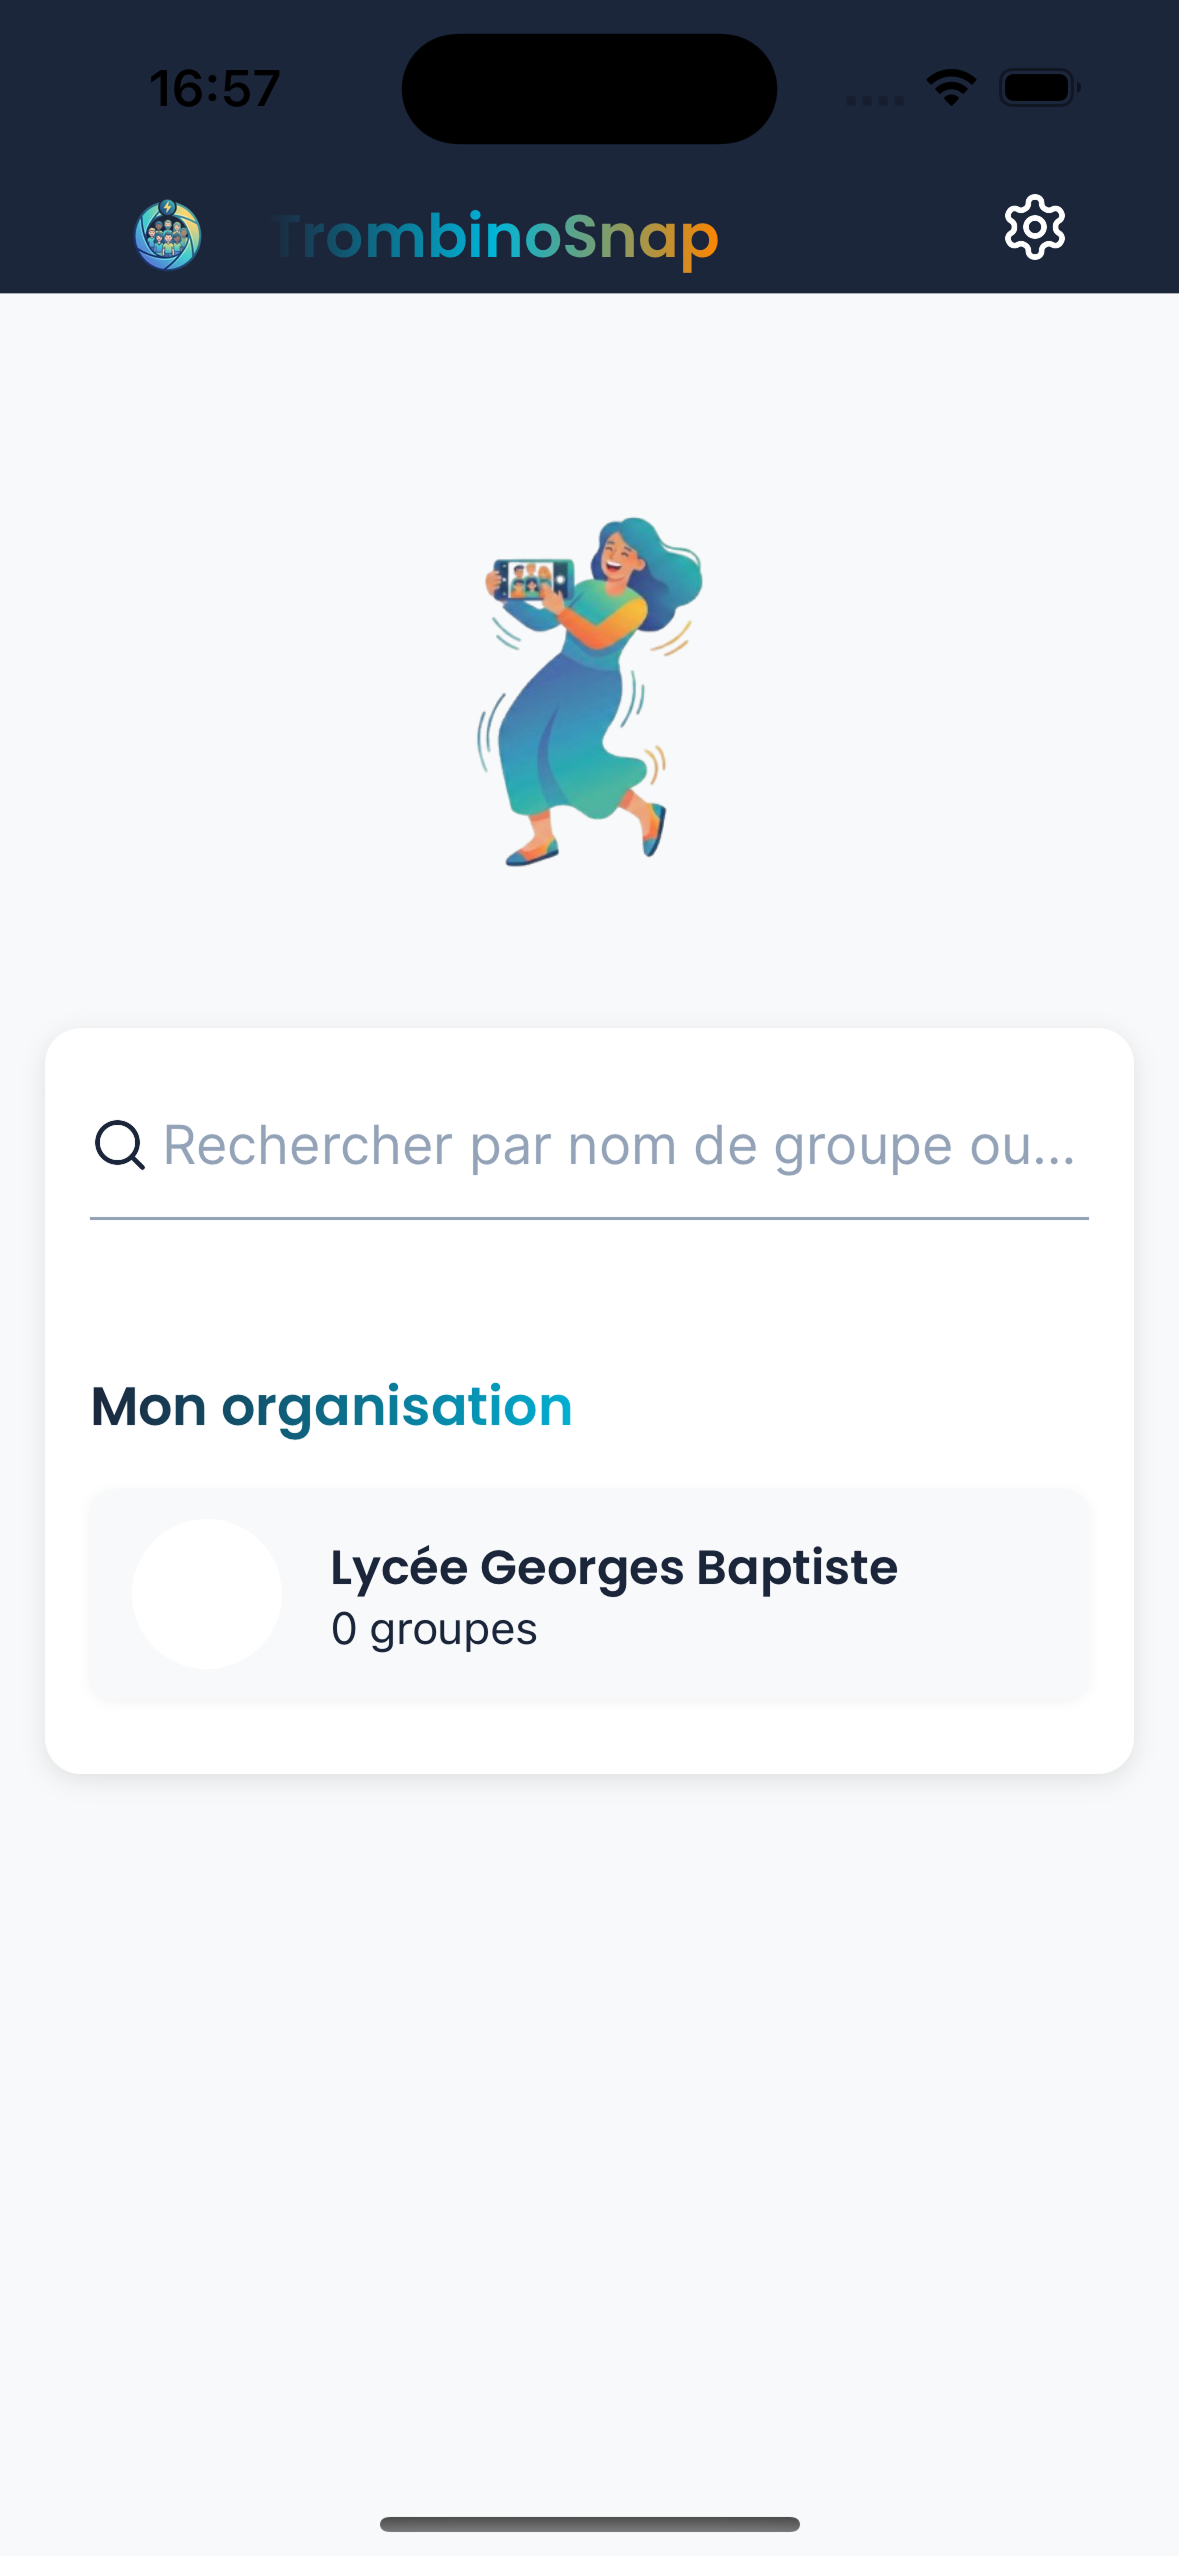Tap the TrombinoSnap round logo icon
The height and width of the screenshot is (2556, 1179).
point(168,235)
